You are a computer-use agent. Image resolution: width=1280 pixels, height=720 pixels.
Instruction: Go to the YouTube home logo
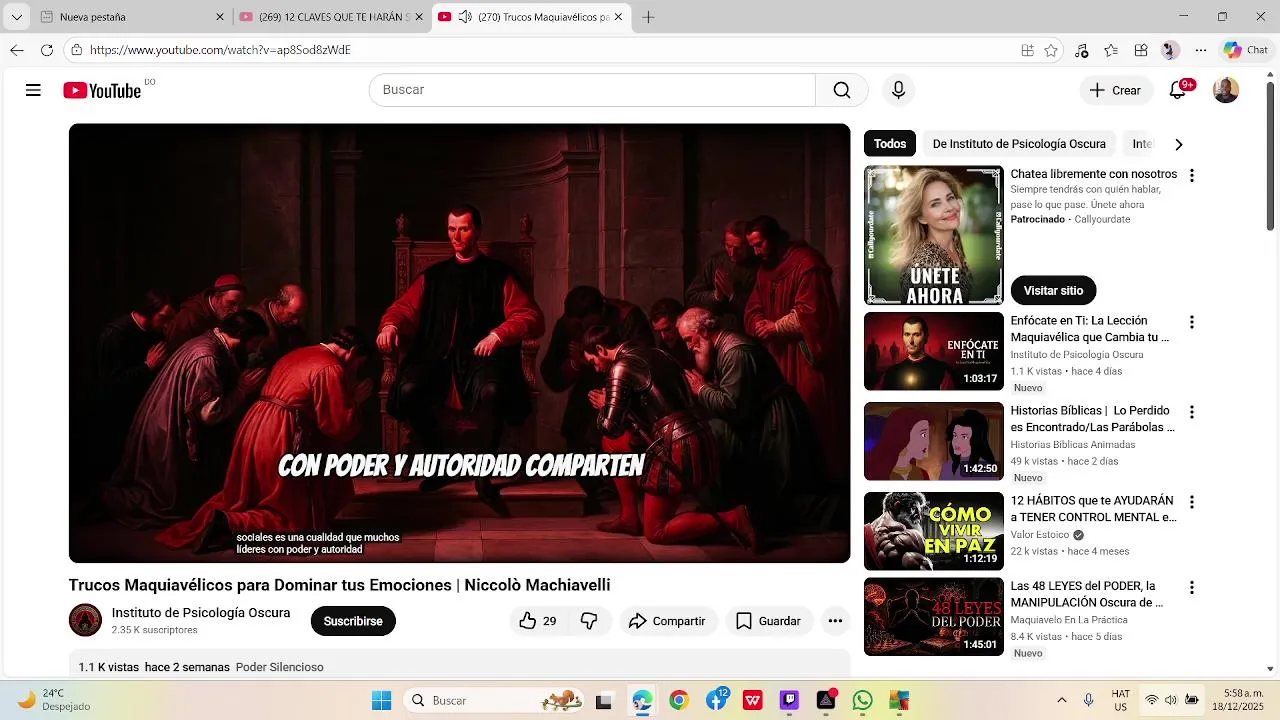(x=102, y=90)
